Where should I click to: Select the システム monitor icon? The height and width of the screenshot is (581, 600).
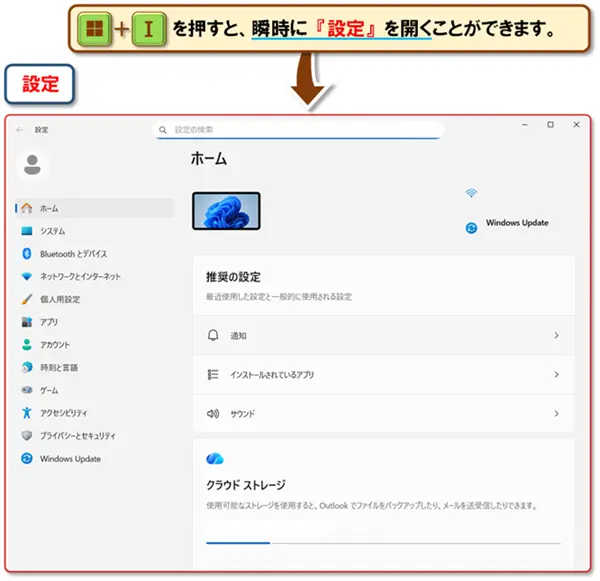pyautogui.click(x=27, y=231)
